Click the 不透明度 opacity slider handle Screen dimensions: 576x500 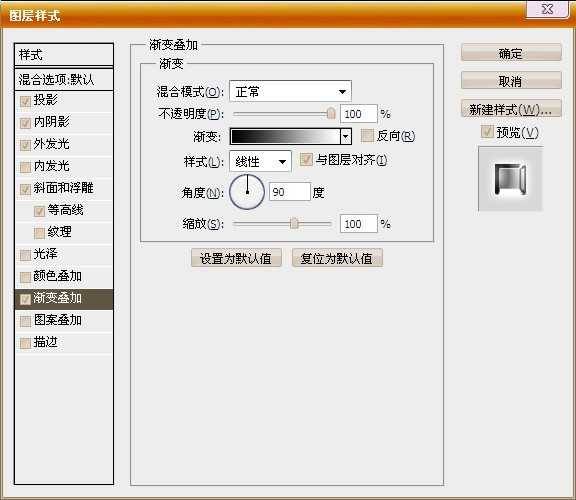pyautogui.click(x=331, y=113)
